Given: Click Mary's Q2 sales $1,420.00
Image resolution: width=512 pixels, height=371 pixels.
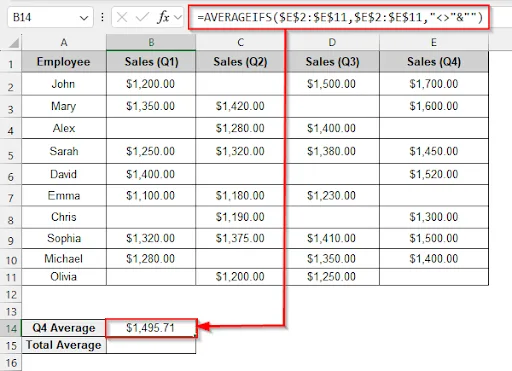Looking at the screenshot, I should [240, 106].
